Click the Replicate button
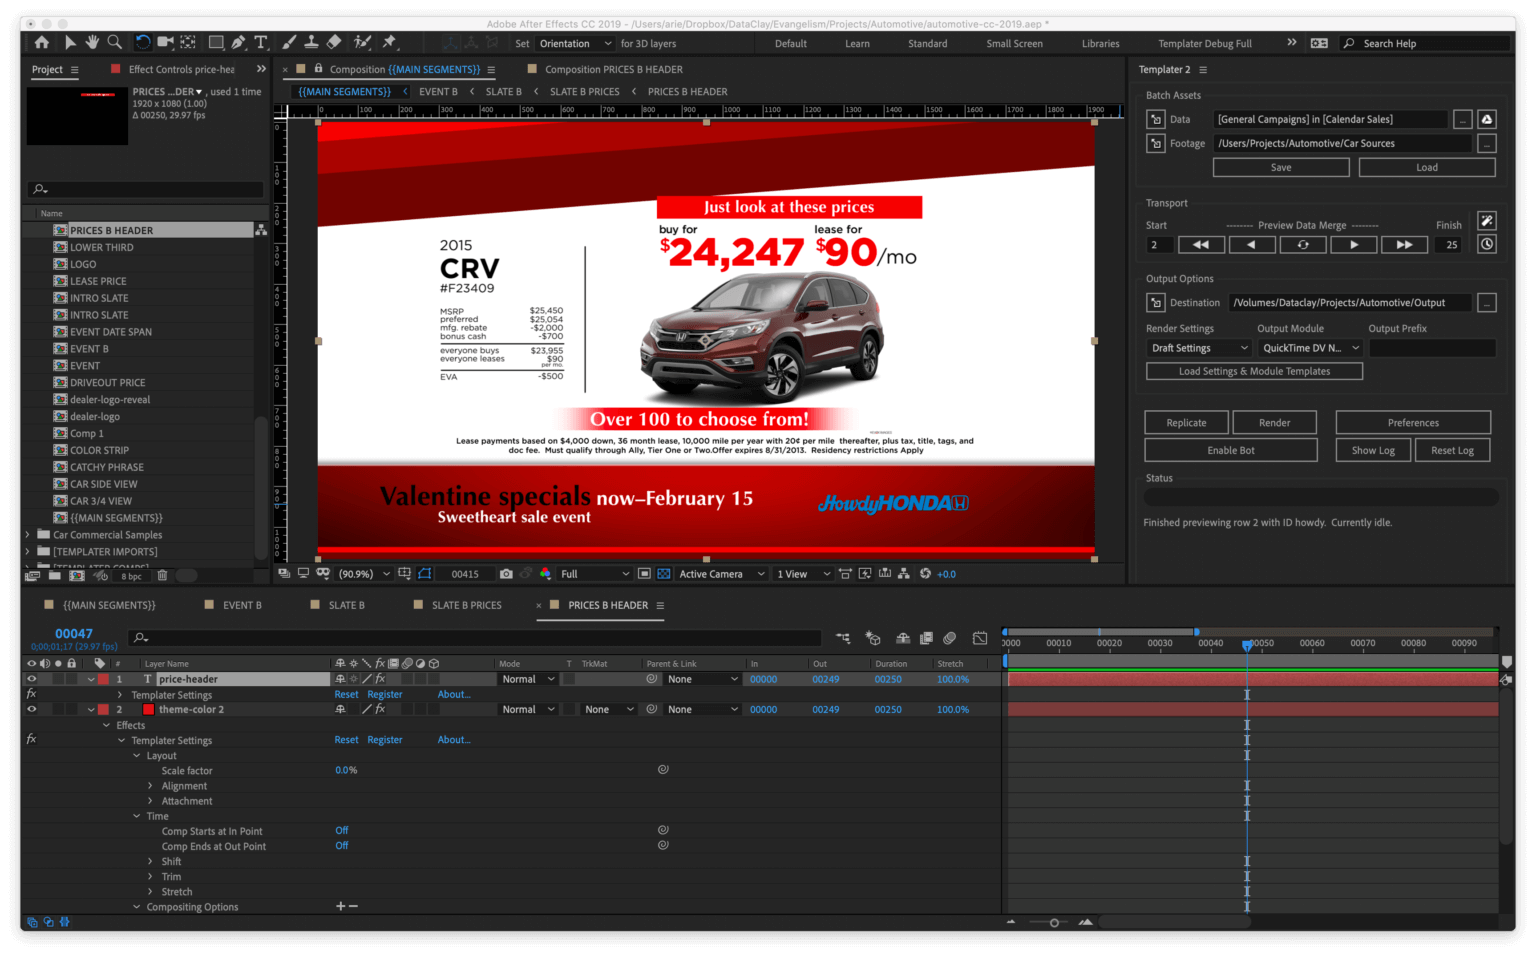 tap(1186, 423)
